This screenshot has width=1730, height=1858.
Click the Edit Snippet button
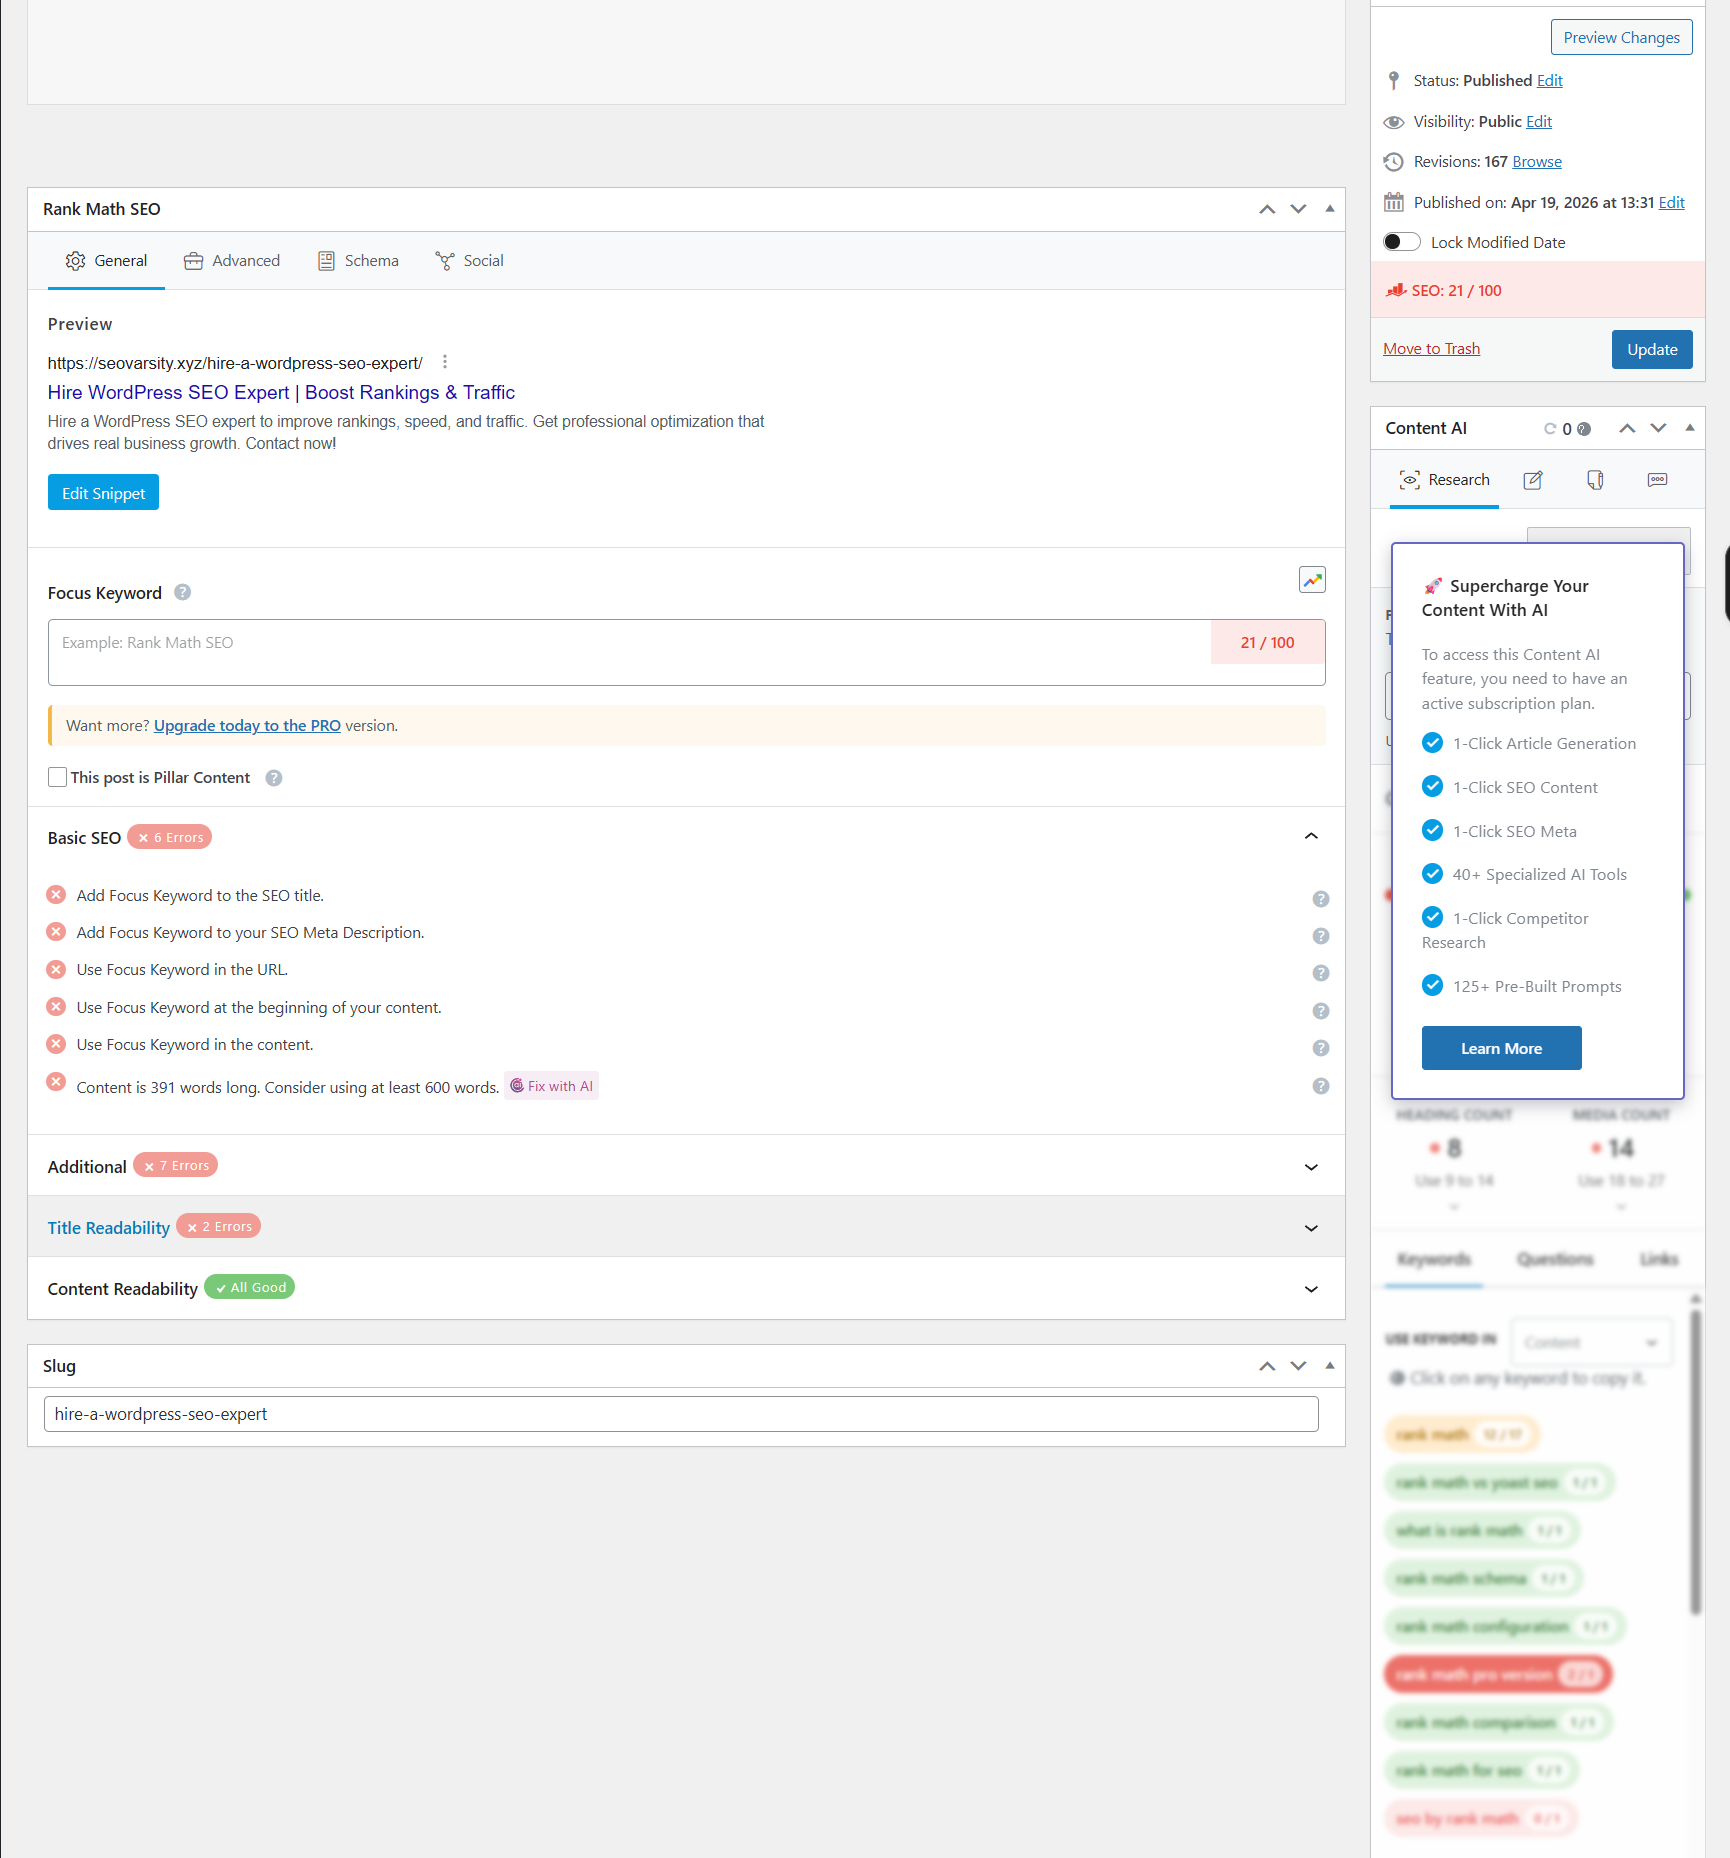103,493
